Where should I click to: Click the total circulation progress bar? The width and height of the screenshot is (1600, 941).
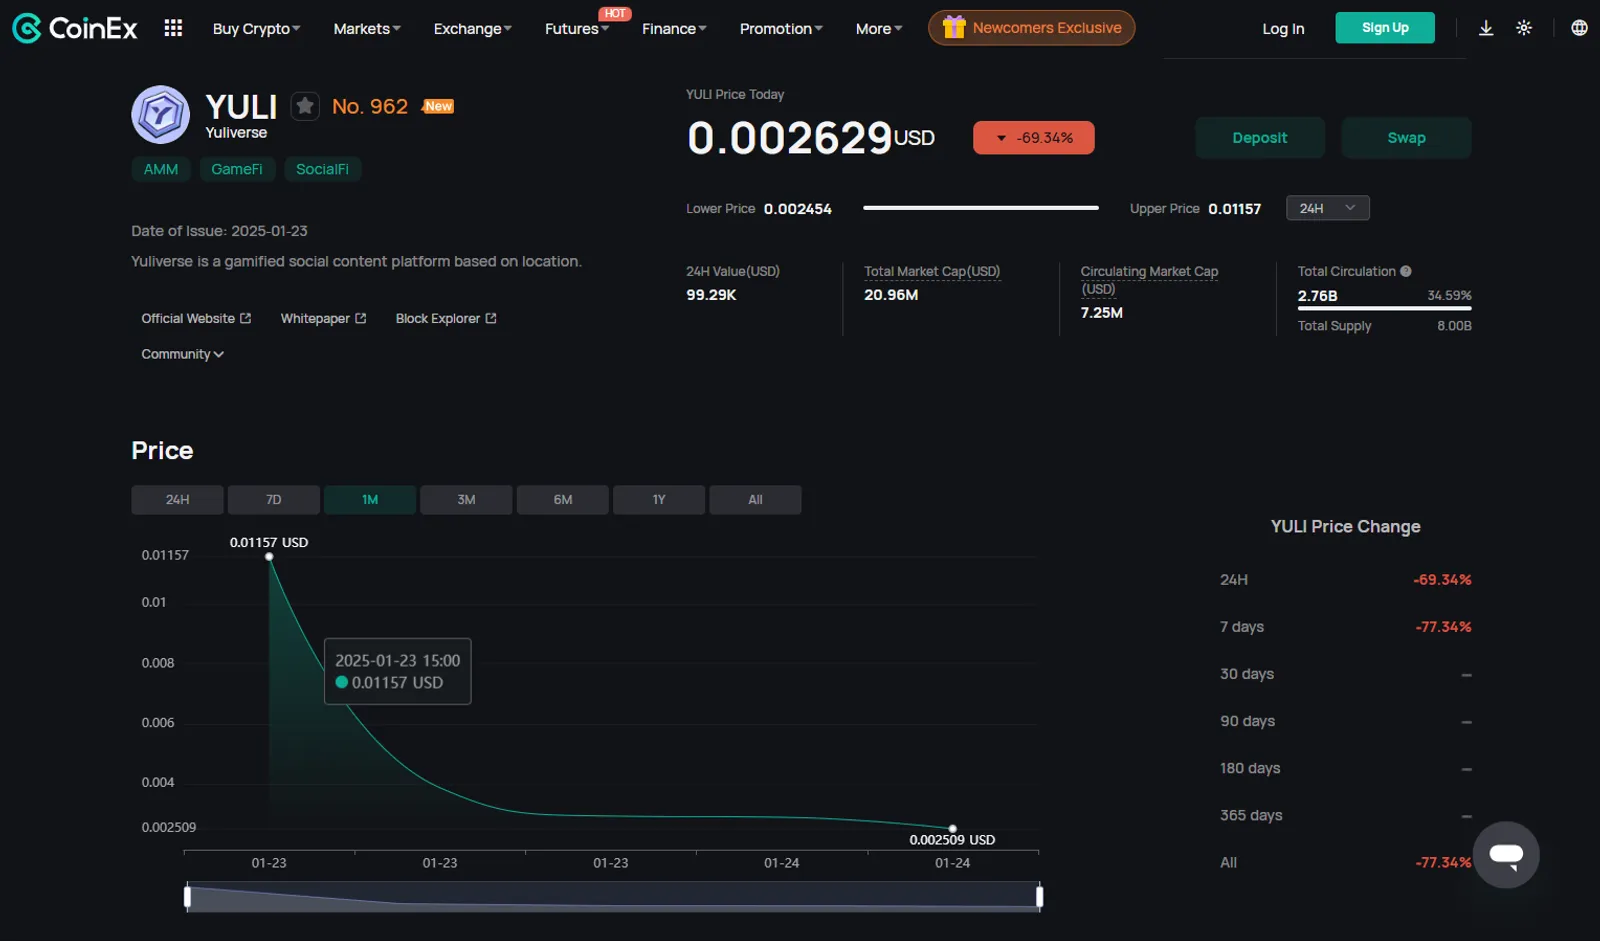click(1384, 308)
